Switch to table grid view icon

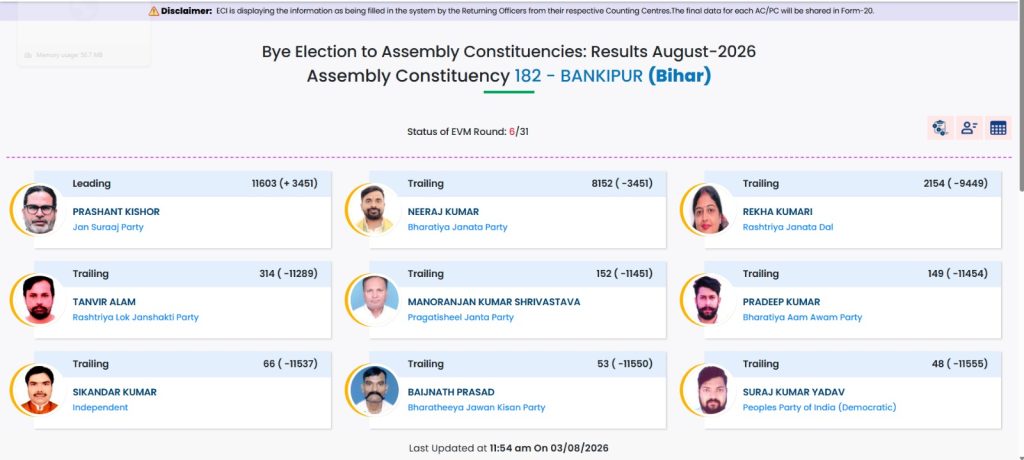pos(998,128)
